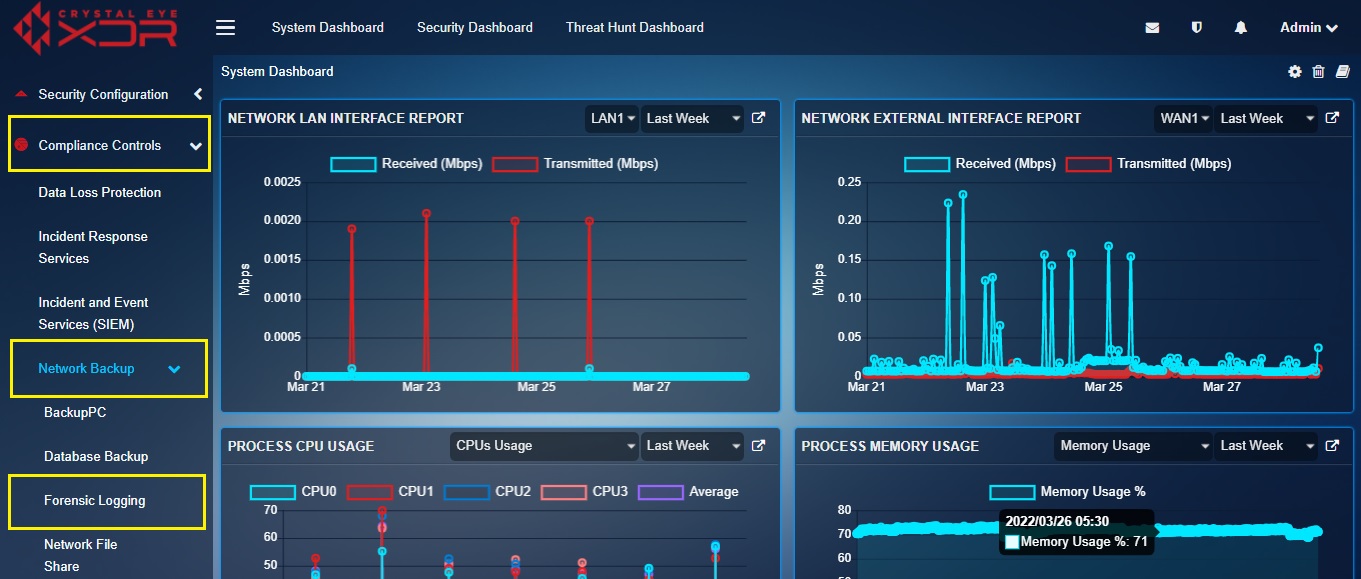
Task: Toggle CPU3 legend series
Action: tap(584, 492)
